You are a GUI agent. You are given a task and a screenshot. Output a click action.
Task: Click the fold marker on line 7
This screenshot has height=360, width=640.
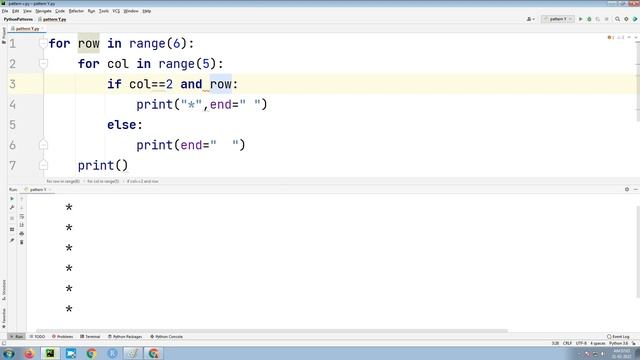[43, 165]
